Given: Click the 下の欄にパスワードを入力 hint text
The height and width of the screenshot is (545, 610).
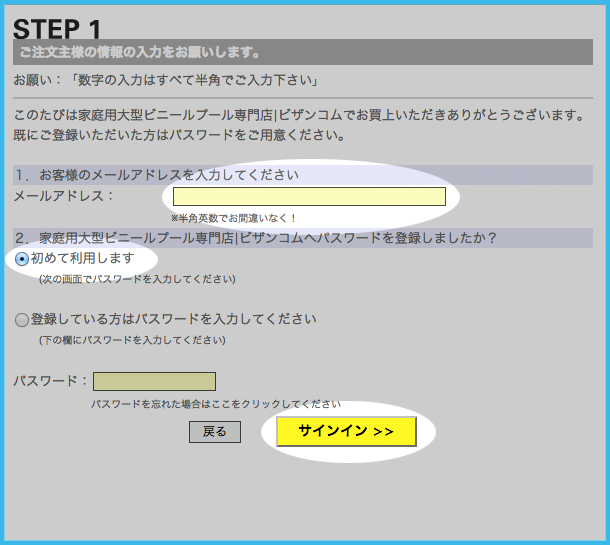Looking at the screenshot, I should tap(131, 340).
